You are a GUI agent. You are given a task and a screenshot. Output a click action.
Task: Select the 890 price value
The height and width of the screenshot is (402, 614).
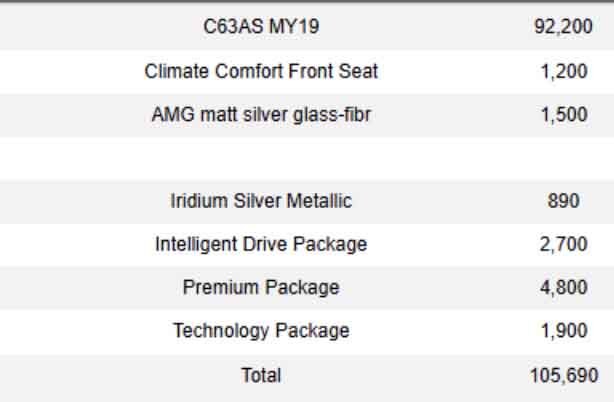click(x=564, y=201)
